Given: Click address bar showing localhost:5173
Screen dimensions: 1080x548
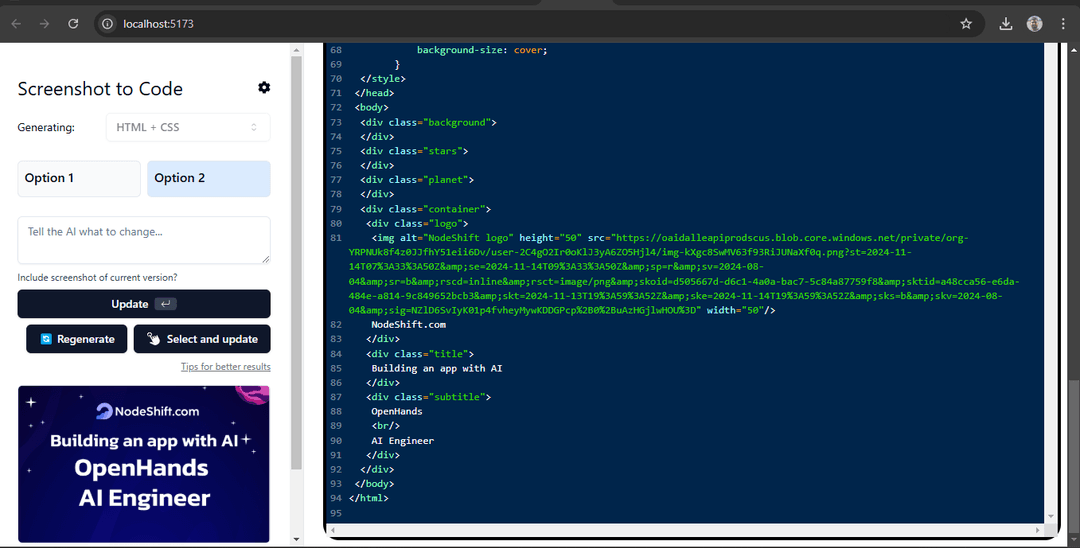Looking at the screenshot, I should pos(537,23).
